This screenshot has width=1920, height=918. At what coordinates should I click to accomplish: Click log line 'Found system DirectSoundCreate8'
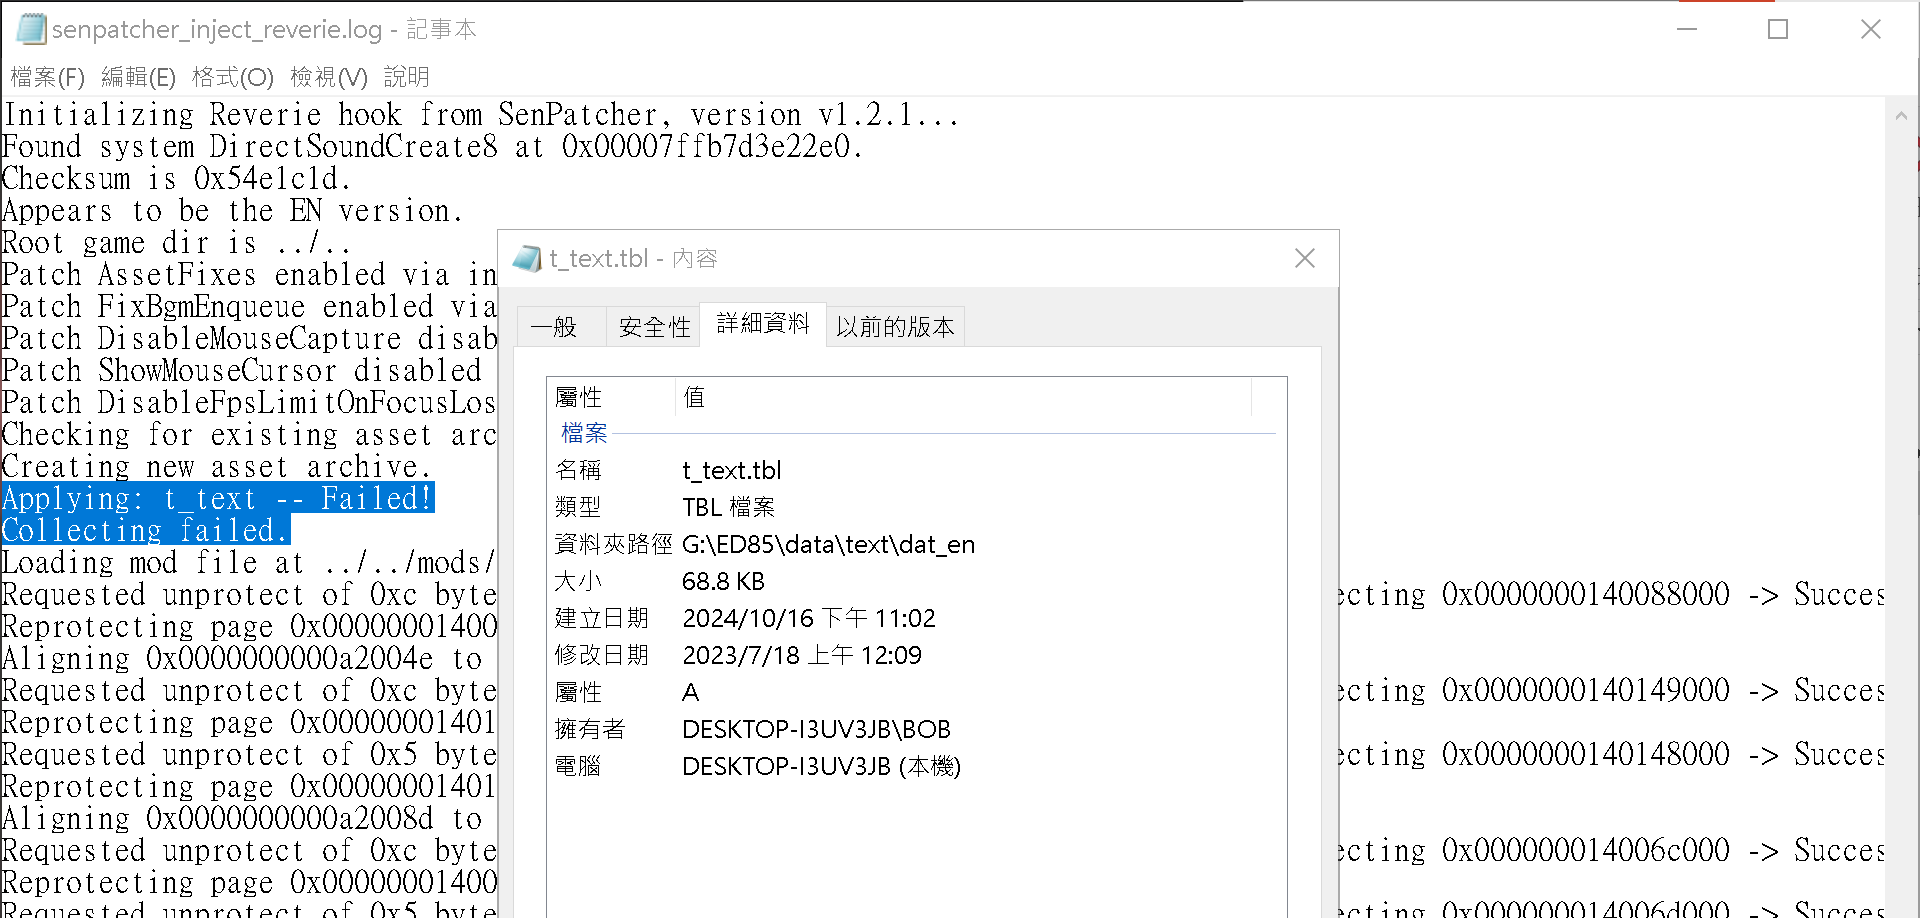click(x=433, y=147)
